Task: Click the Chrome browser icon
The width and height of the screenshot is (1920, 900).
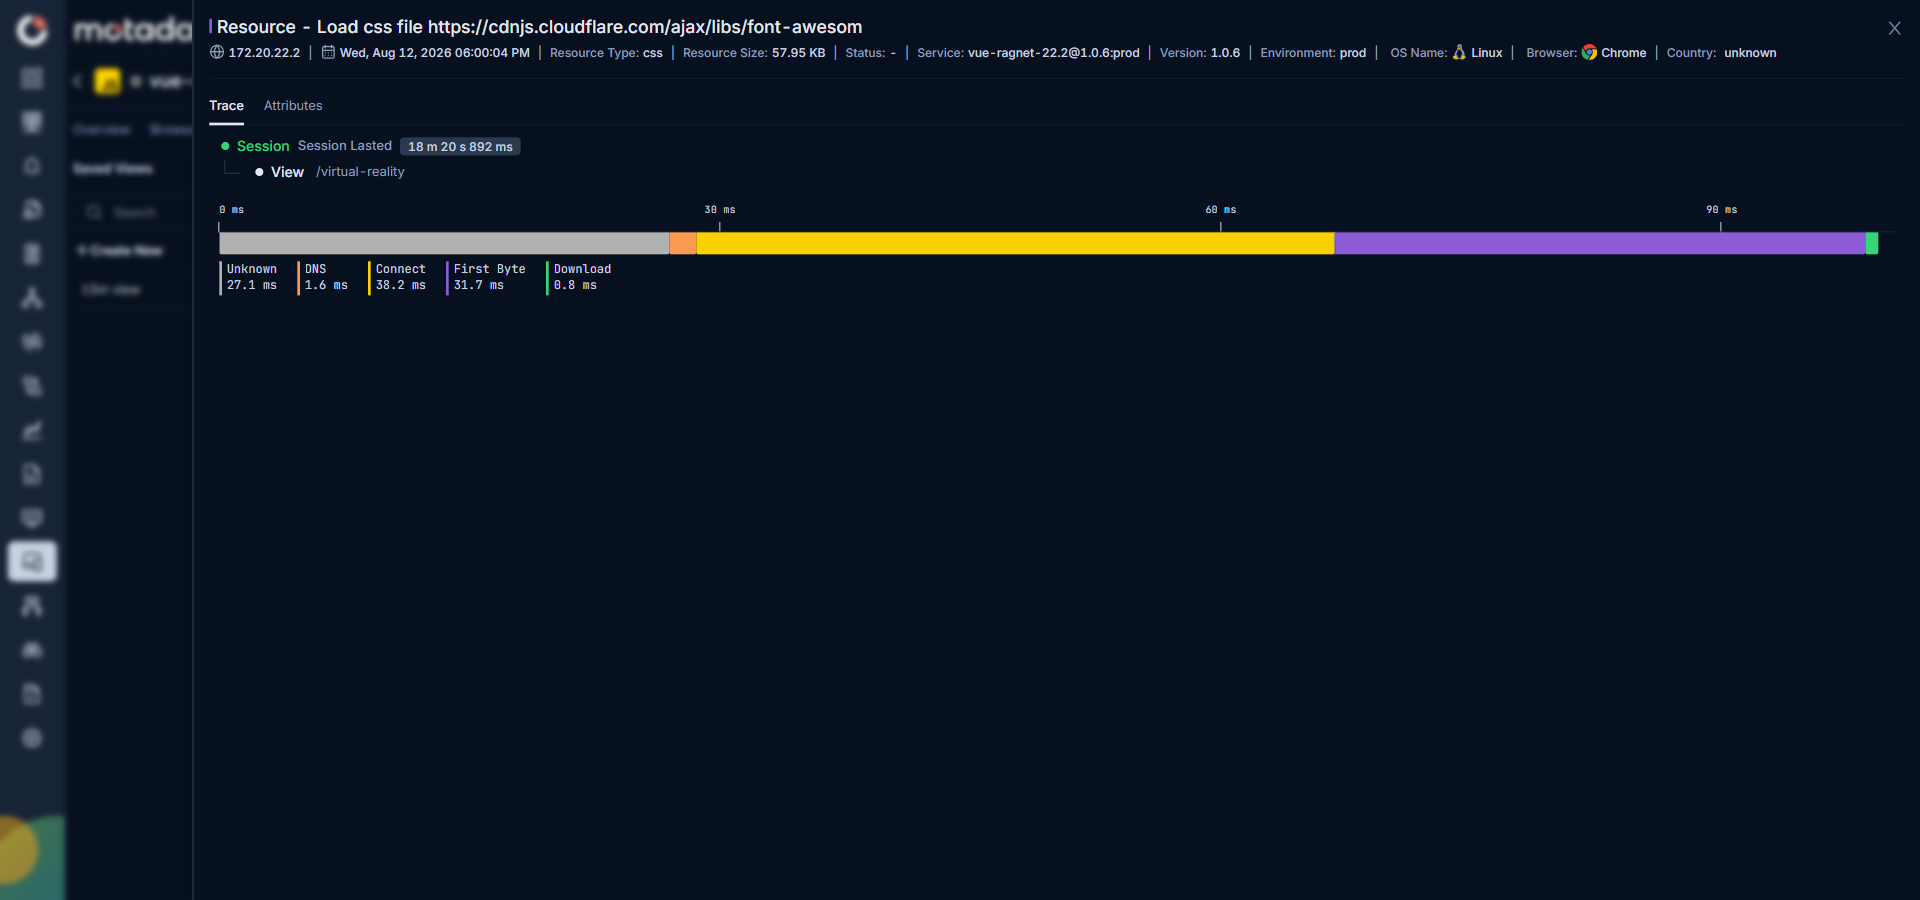Action: point(1589,52)
